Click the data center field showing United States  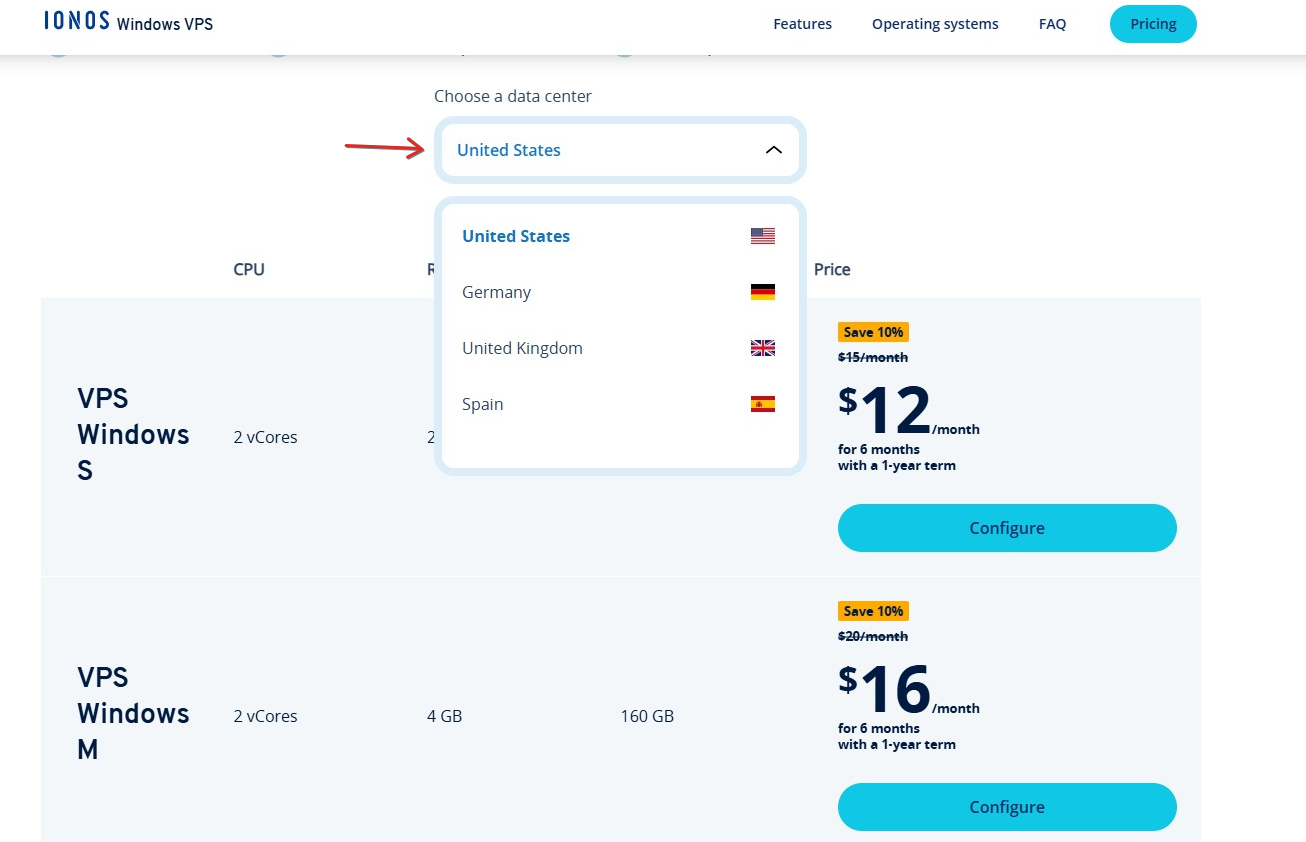(x=600, y=150)
